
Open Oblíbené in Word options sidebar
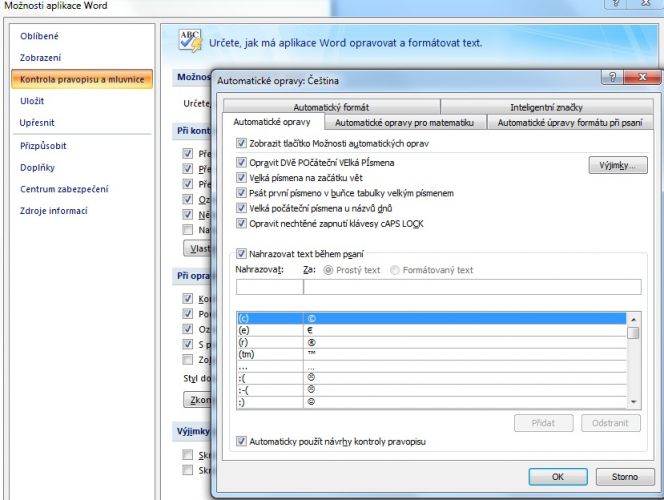[x=39, y=36]
